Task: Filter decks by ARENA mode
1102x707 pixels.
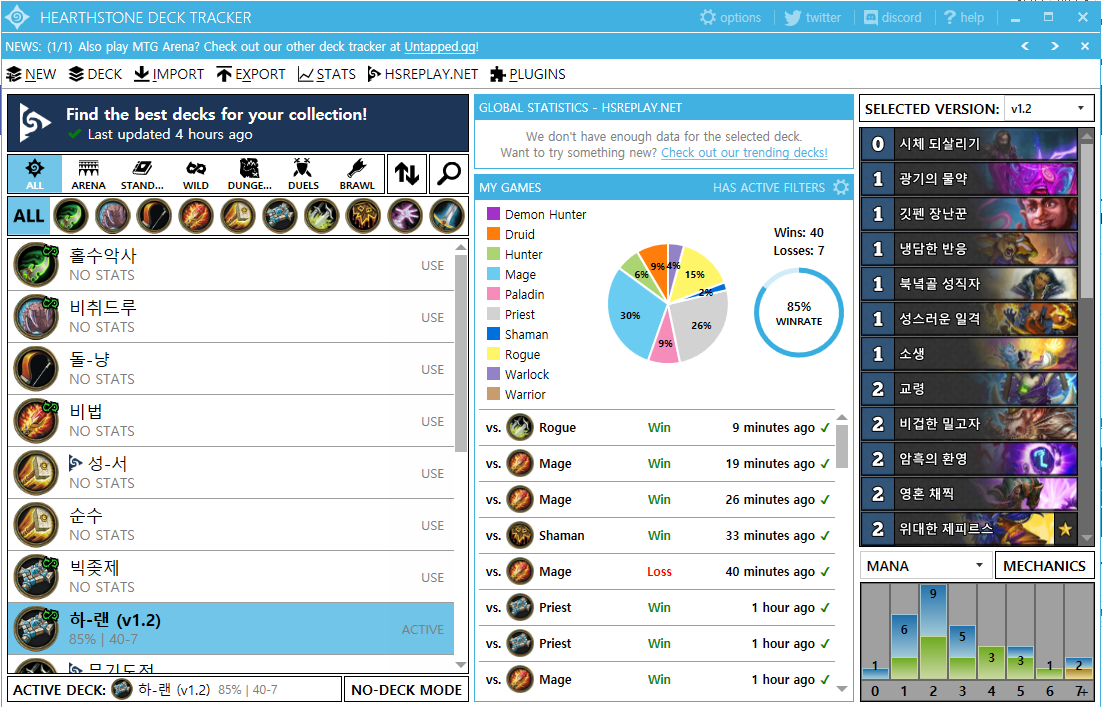Action: (x=89, y=174)
